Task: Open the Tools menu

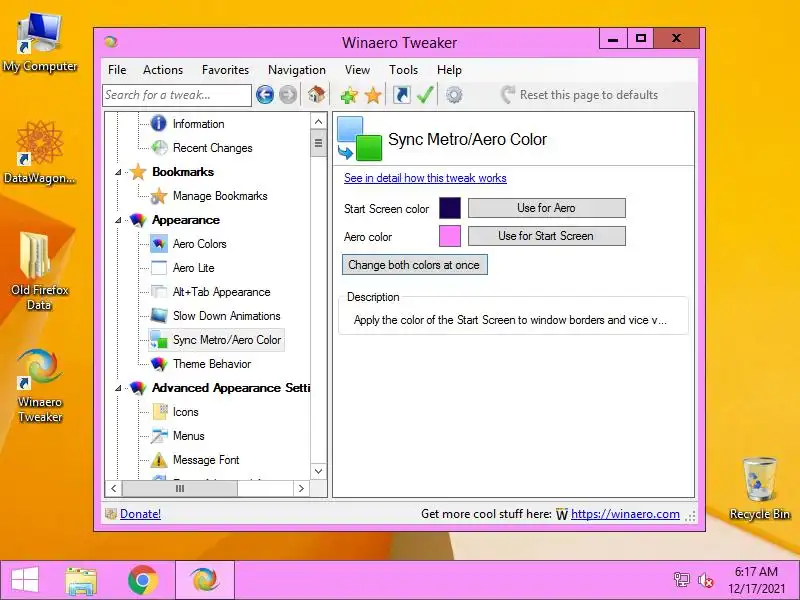Action: point(404,70)
